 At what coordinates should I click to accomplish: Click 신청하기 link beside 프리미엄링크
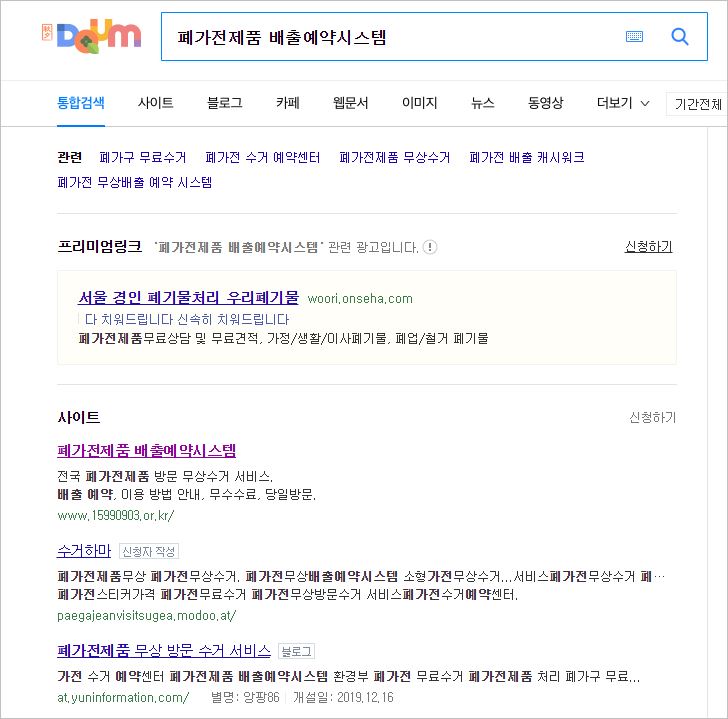pos(649,246)
